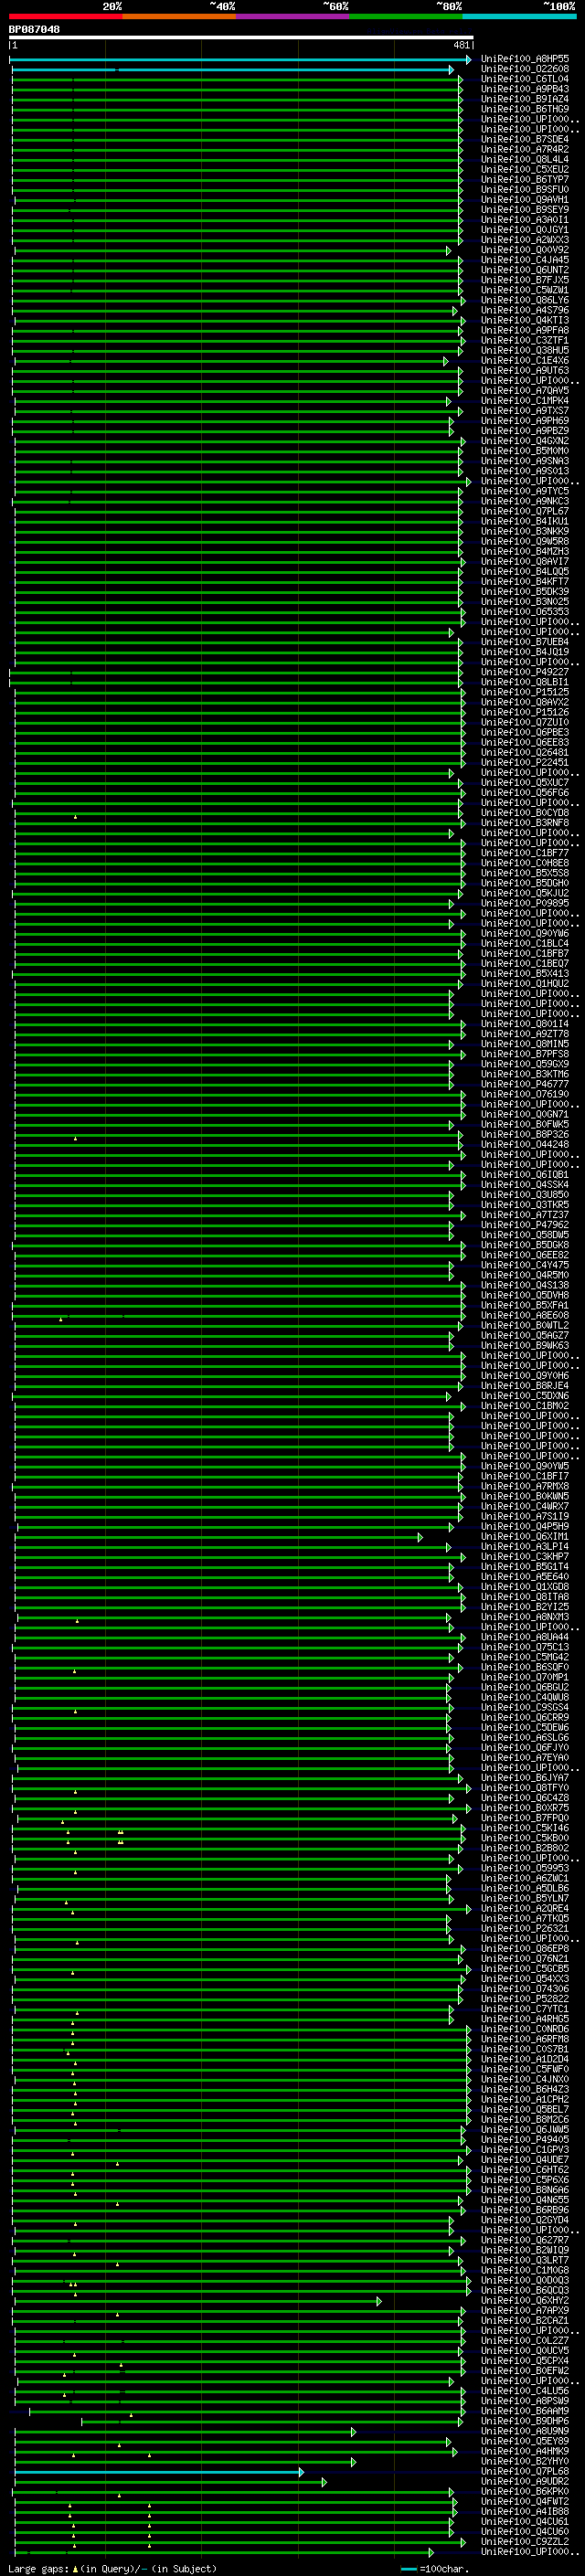Open the UniRef100_P52822 hit
This screenshot has height=2576, width=585.
point(525,1998)
